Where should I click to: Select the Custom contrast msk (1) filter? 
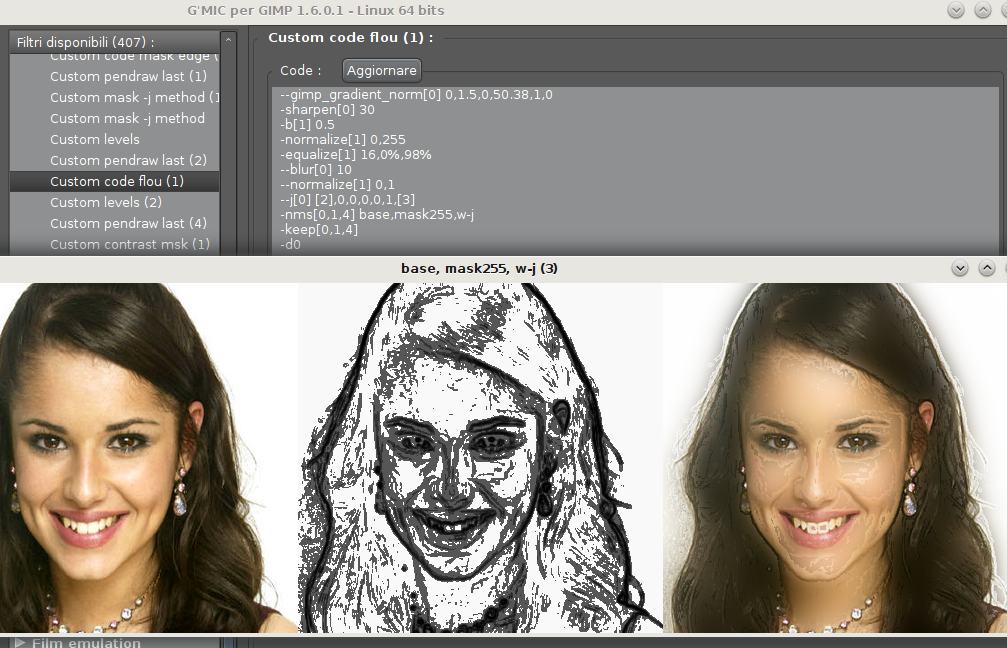pyautogui.click(x=114, y=244)
